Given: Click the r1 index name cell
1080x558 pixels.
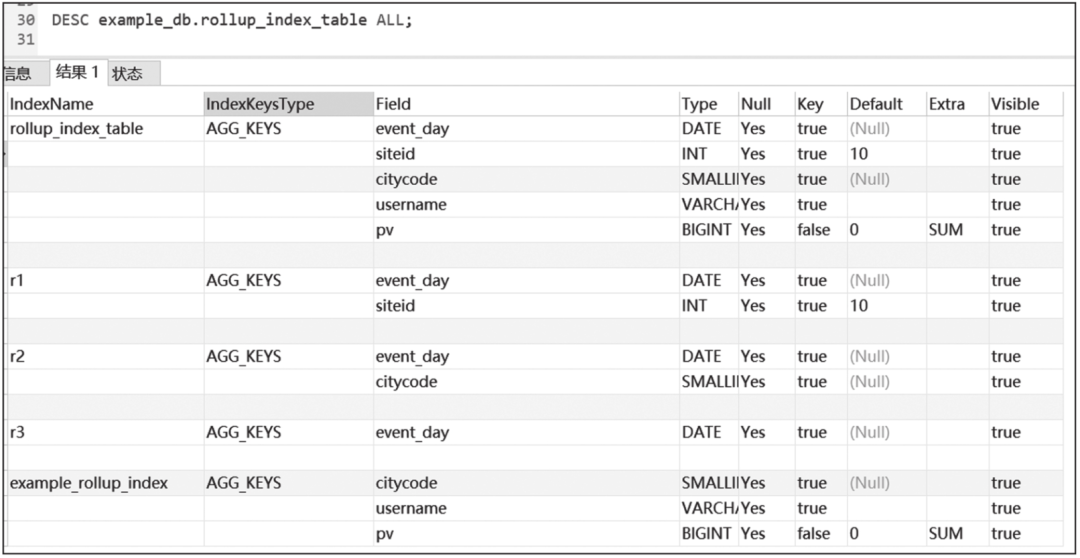Looking at the screenshot, I should pos(17,281).
